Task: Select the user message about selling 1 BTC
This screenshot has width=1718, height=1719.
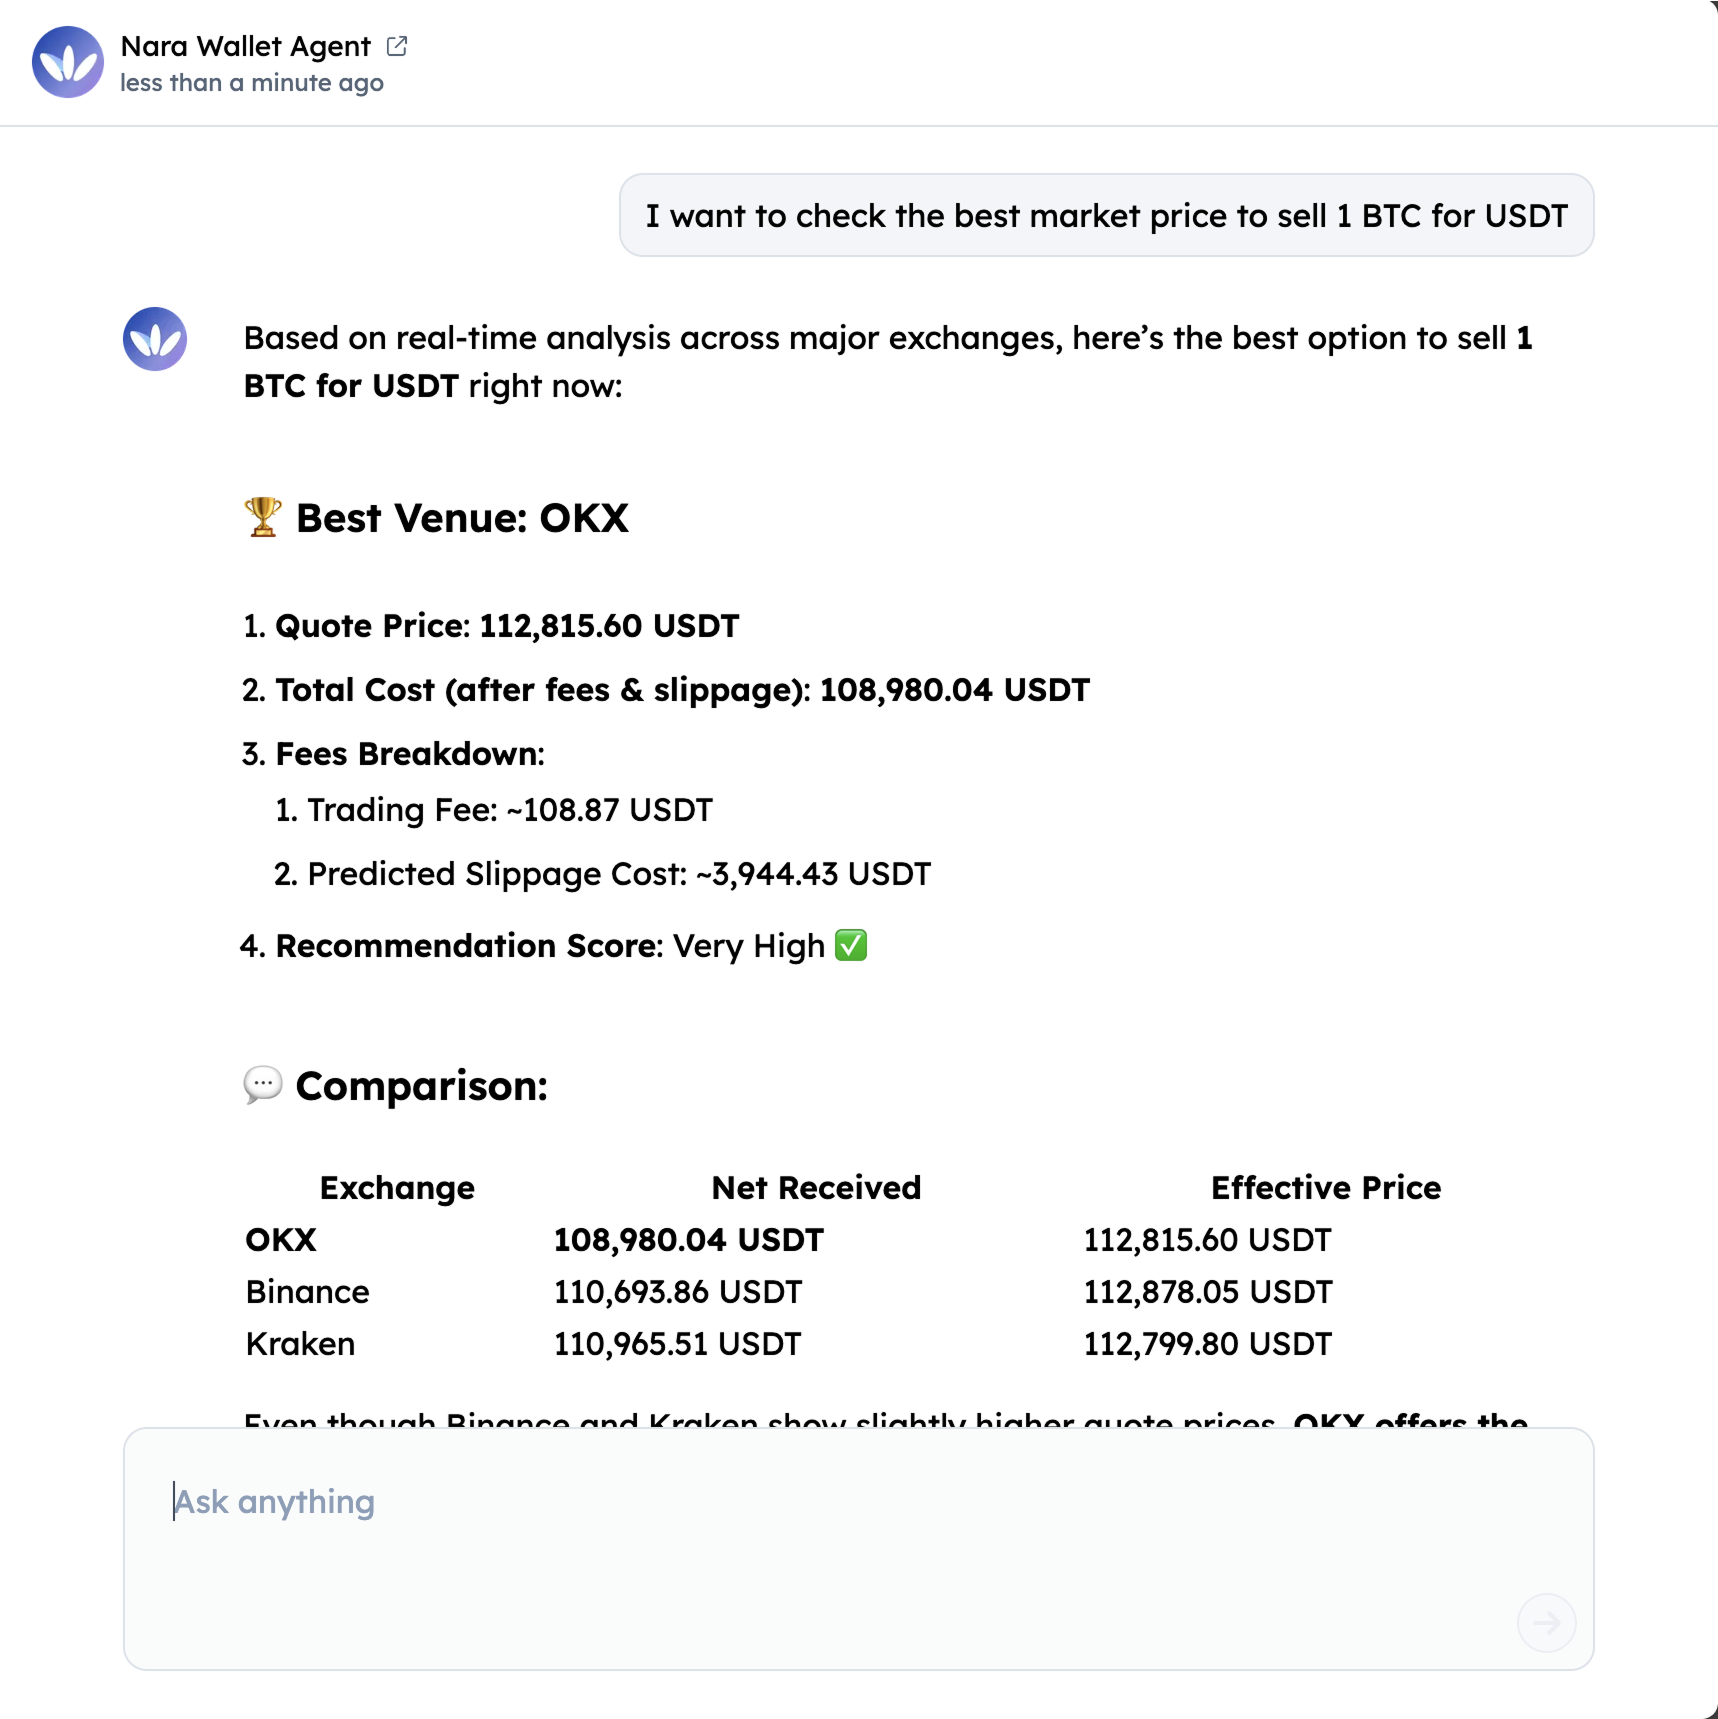Action: [1106, 215]
